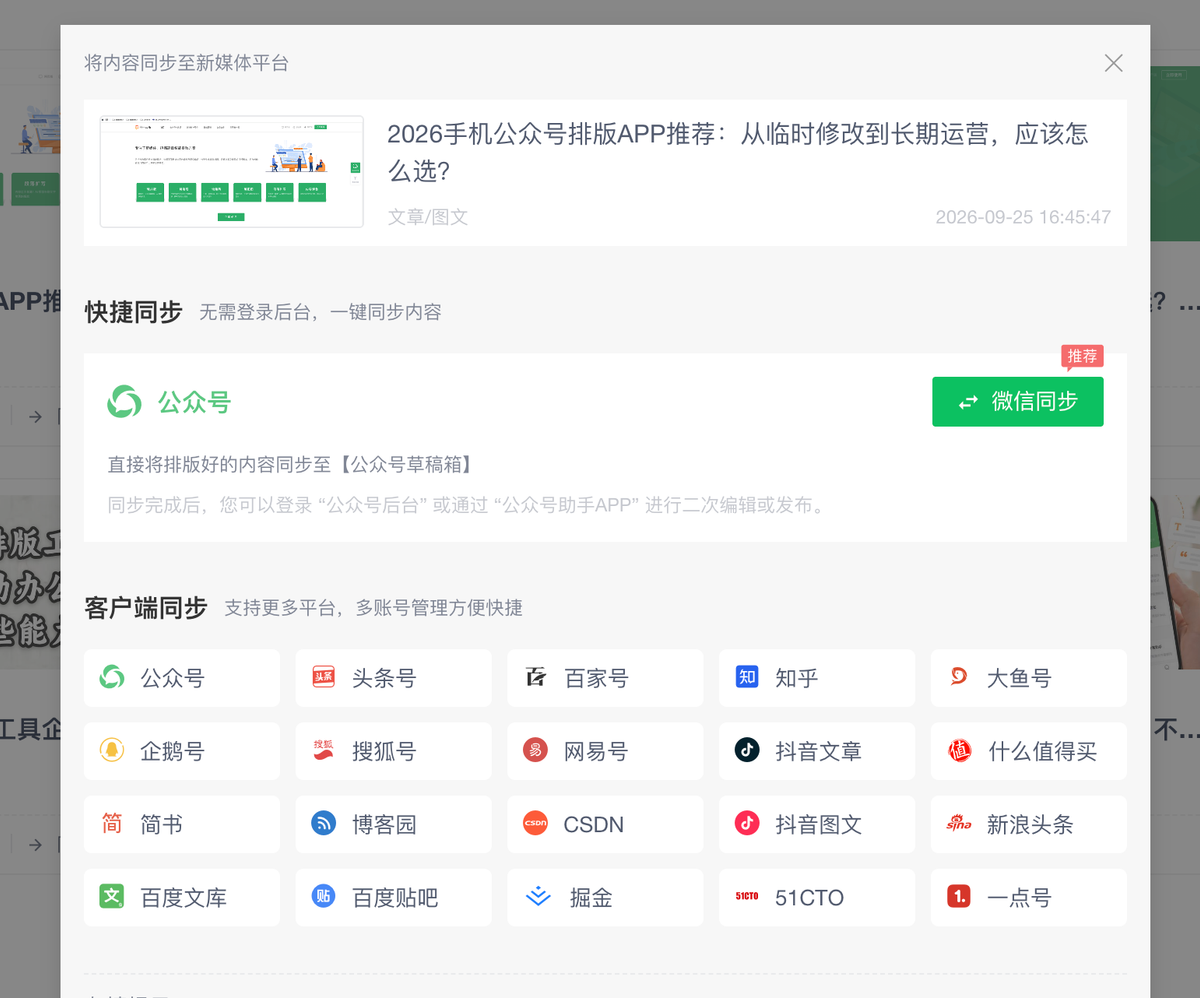Screen dimensions: 1200x998
Task: Click the 什么值得买 icon
Action: coord(959,751)
